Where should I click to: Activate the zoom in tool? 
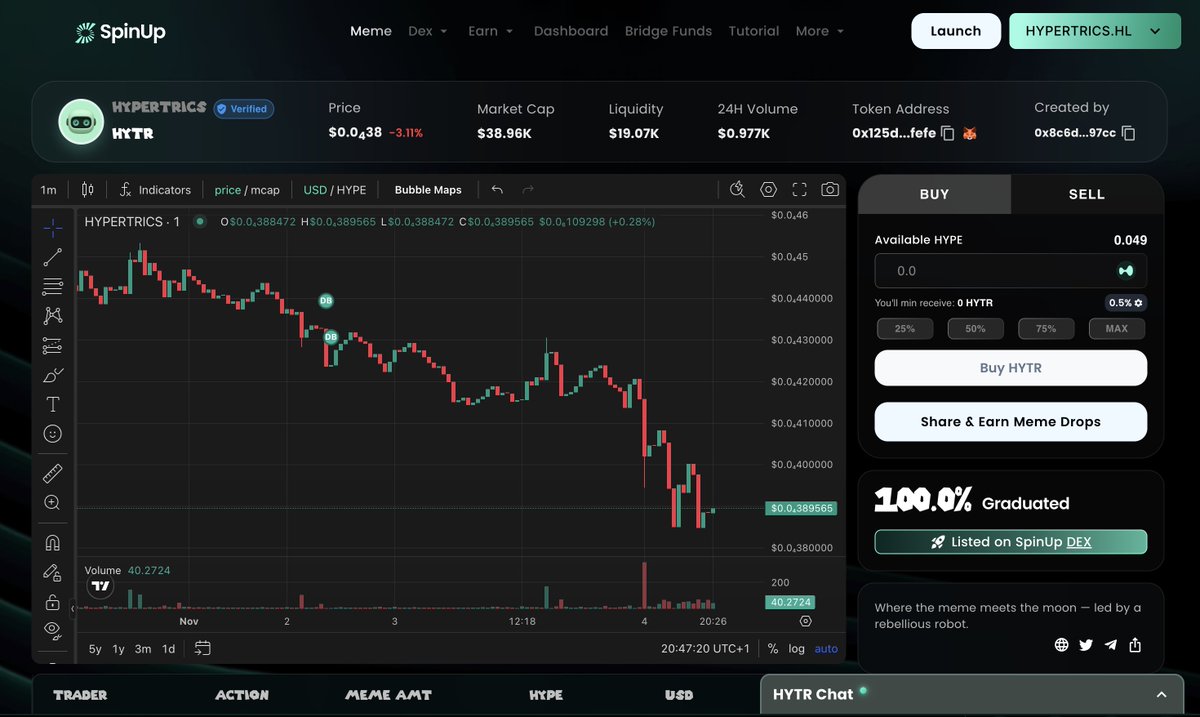[53, 503]
